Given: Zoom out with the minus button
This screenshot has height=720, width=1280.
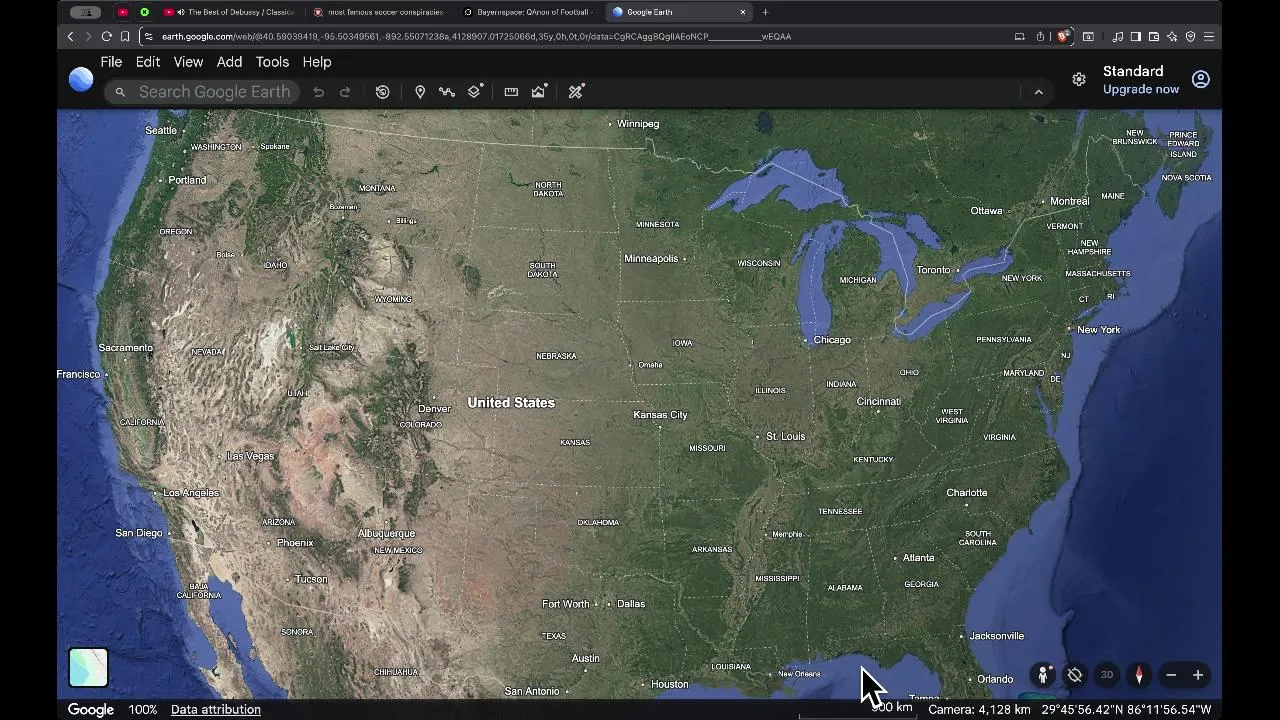Looking at the screenshot, I should (x=1171, y=675).
